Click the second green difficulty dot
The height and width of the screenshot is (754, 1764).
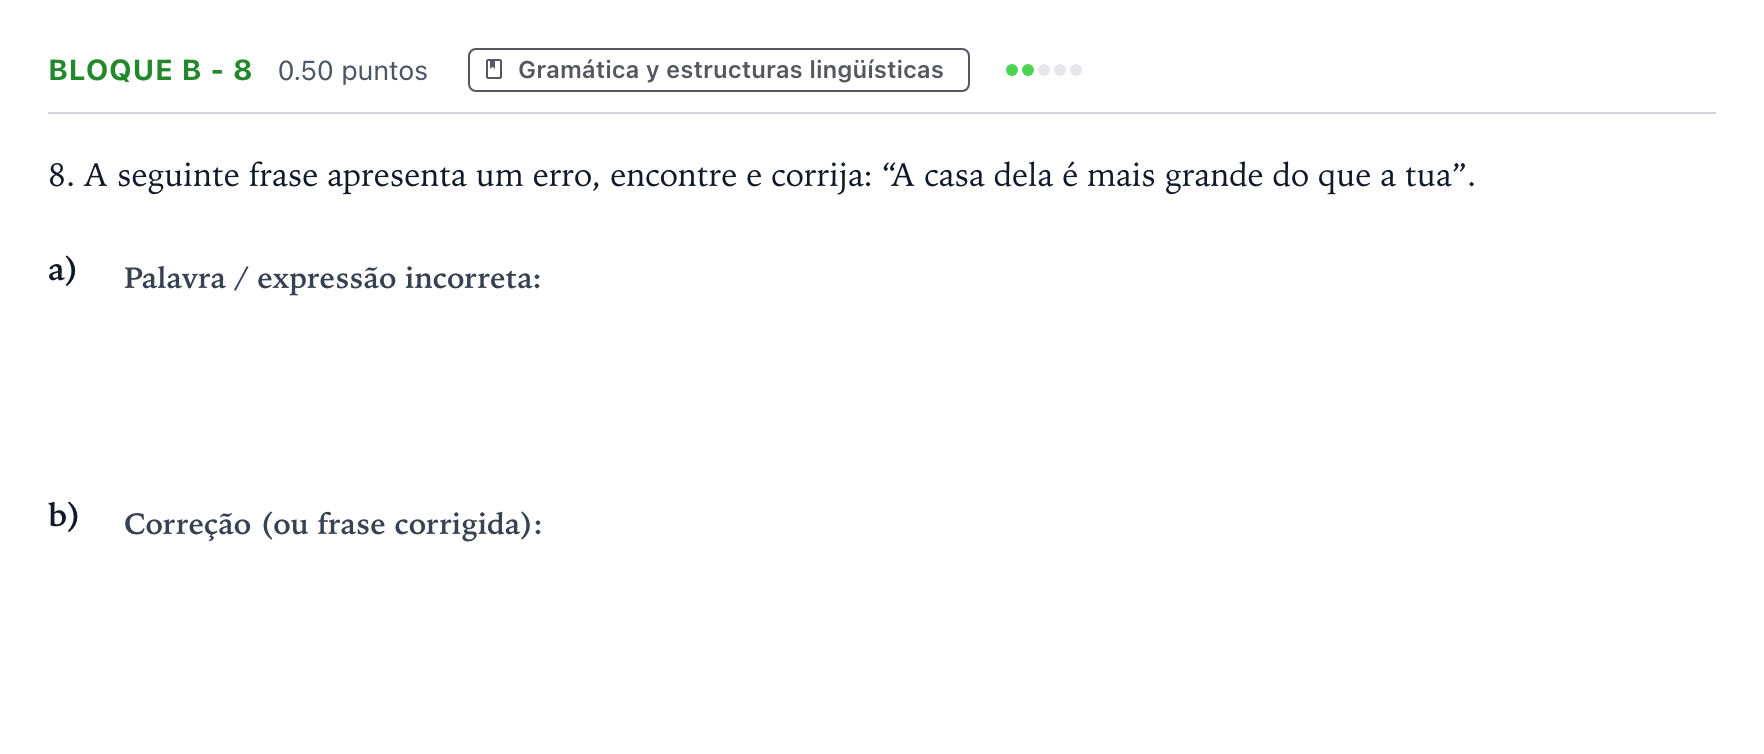coord(1028,70)
